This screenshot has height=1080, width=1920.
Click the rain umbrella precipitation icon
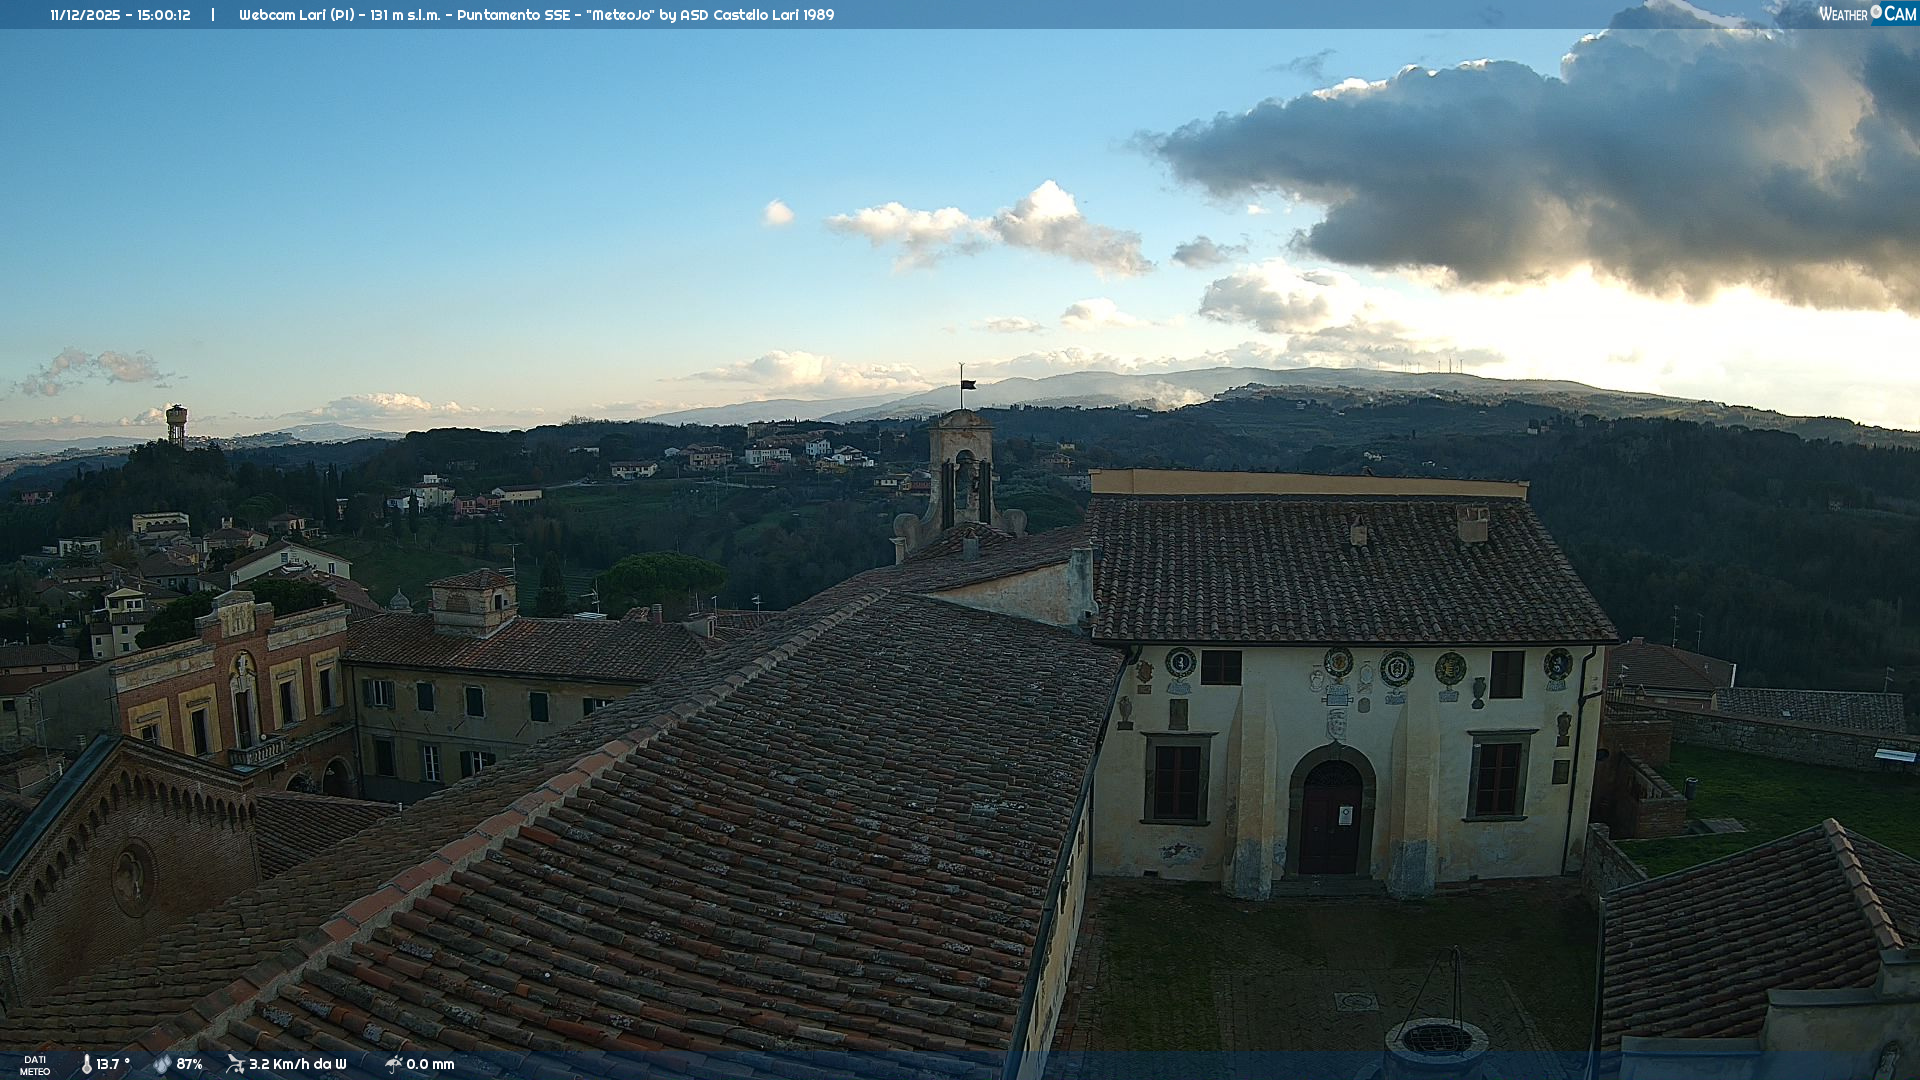pos(394,1064)
